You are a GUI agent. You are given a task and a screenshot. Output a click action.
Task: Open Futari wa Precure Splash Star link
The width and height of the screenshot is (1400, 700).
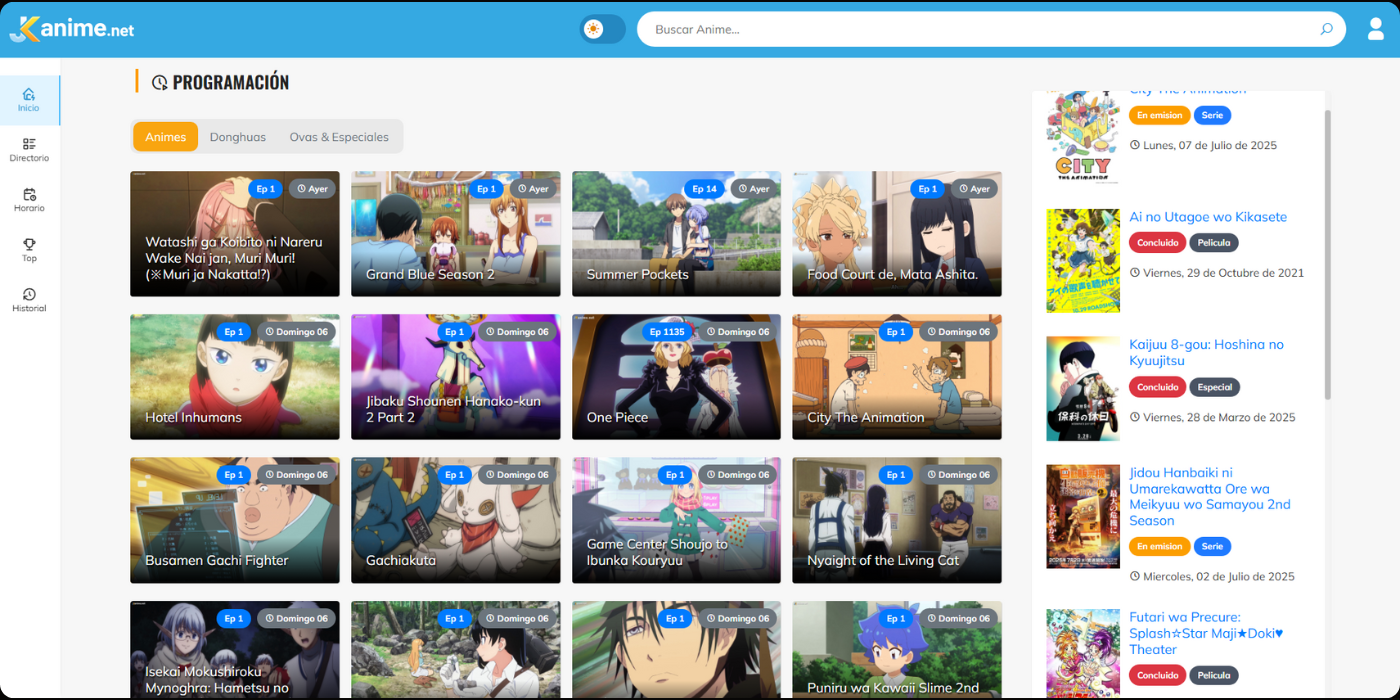1206,633
